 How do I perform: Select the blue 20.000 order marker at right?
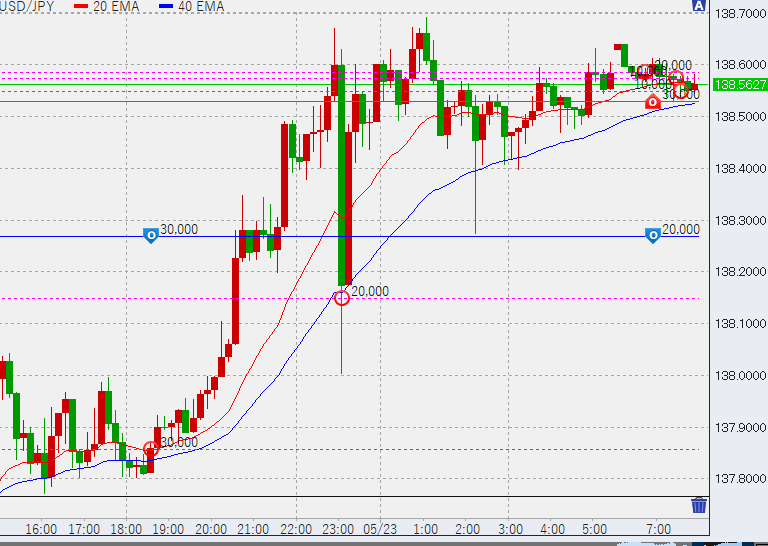click(653, 236)
